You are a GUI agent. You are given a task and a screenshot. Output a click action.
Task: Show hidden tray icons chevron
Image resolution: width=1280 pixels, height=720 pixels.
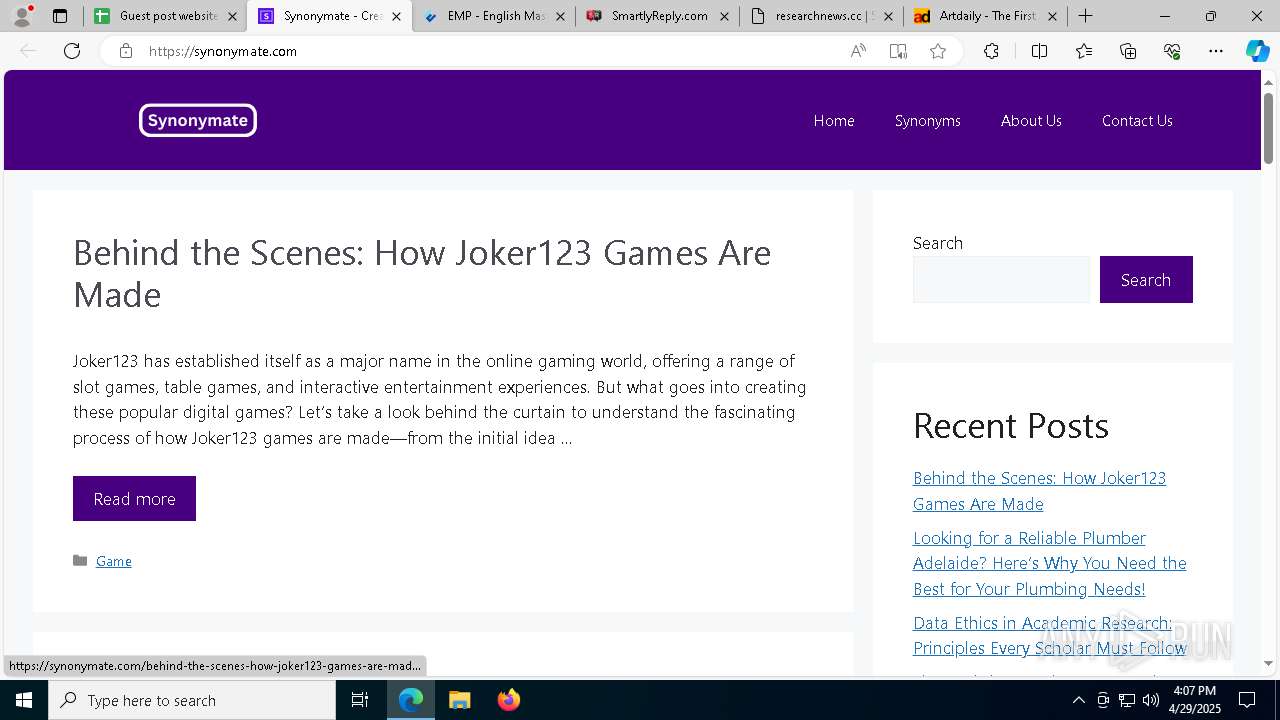[x=1078, y=700]
